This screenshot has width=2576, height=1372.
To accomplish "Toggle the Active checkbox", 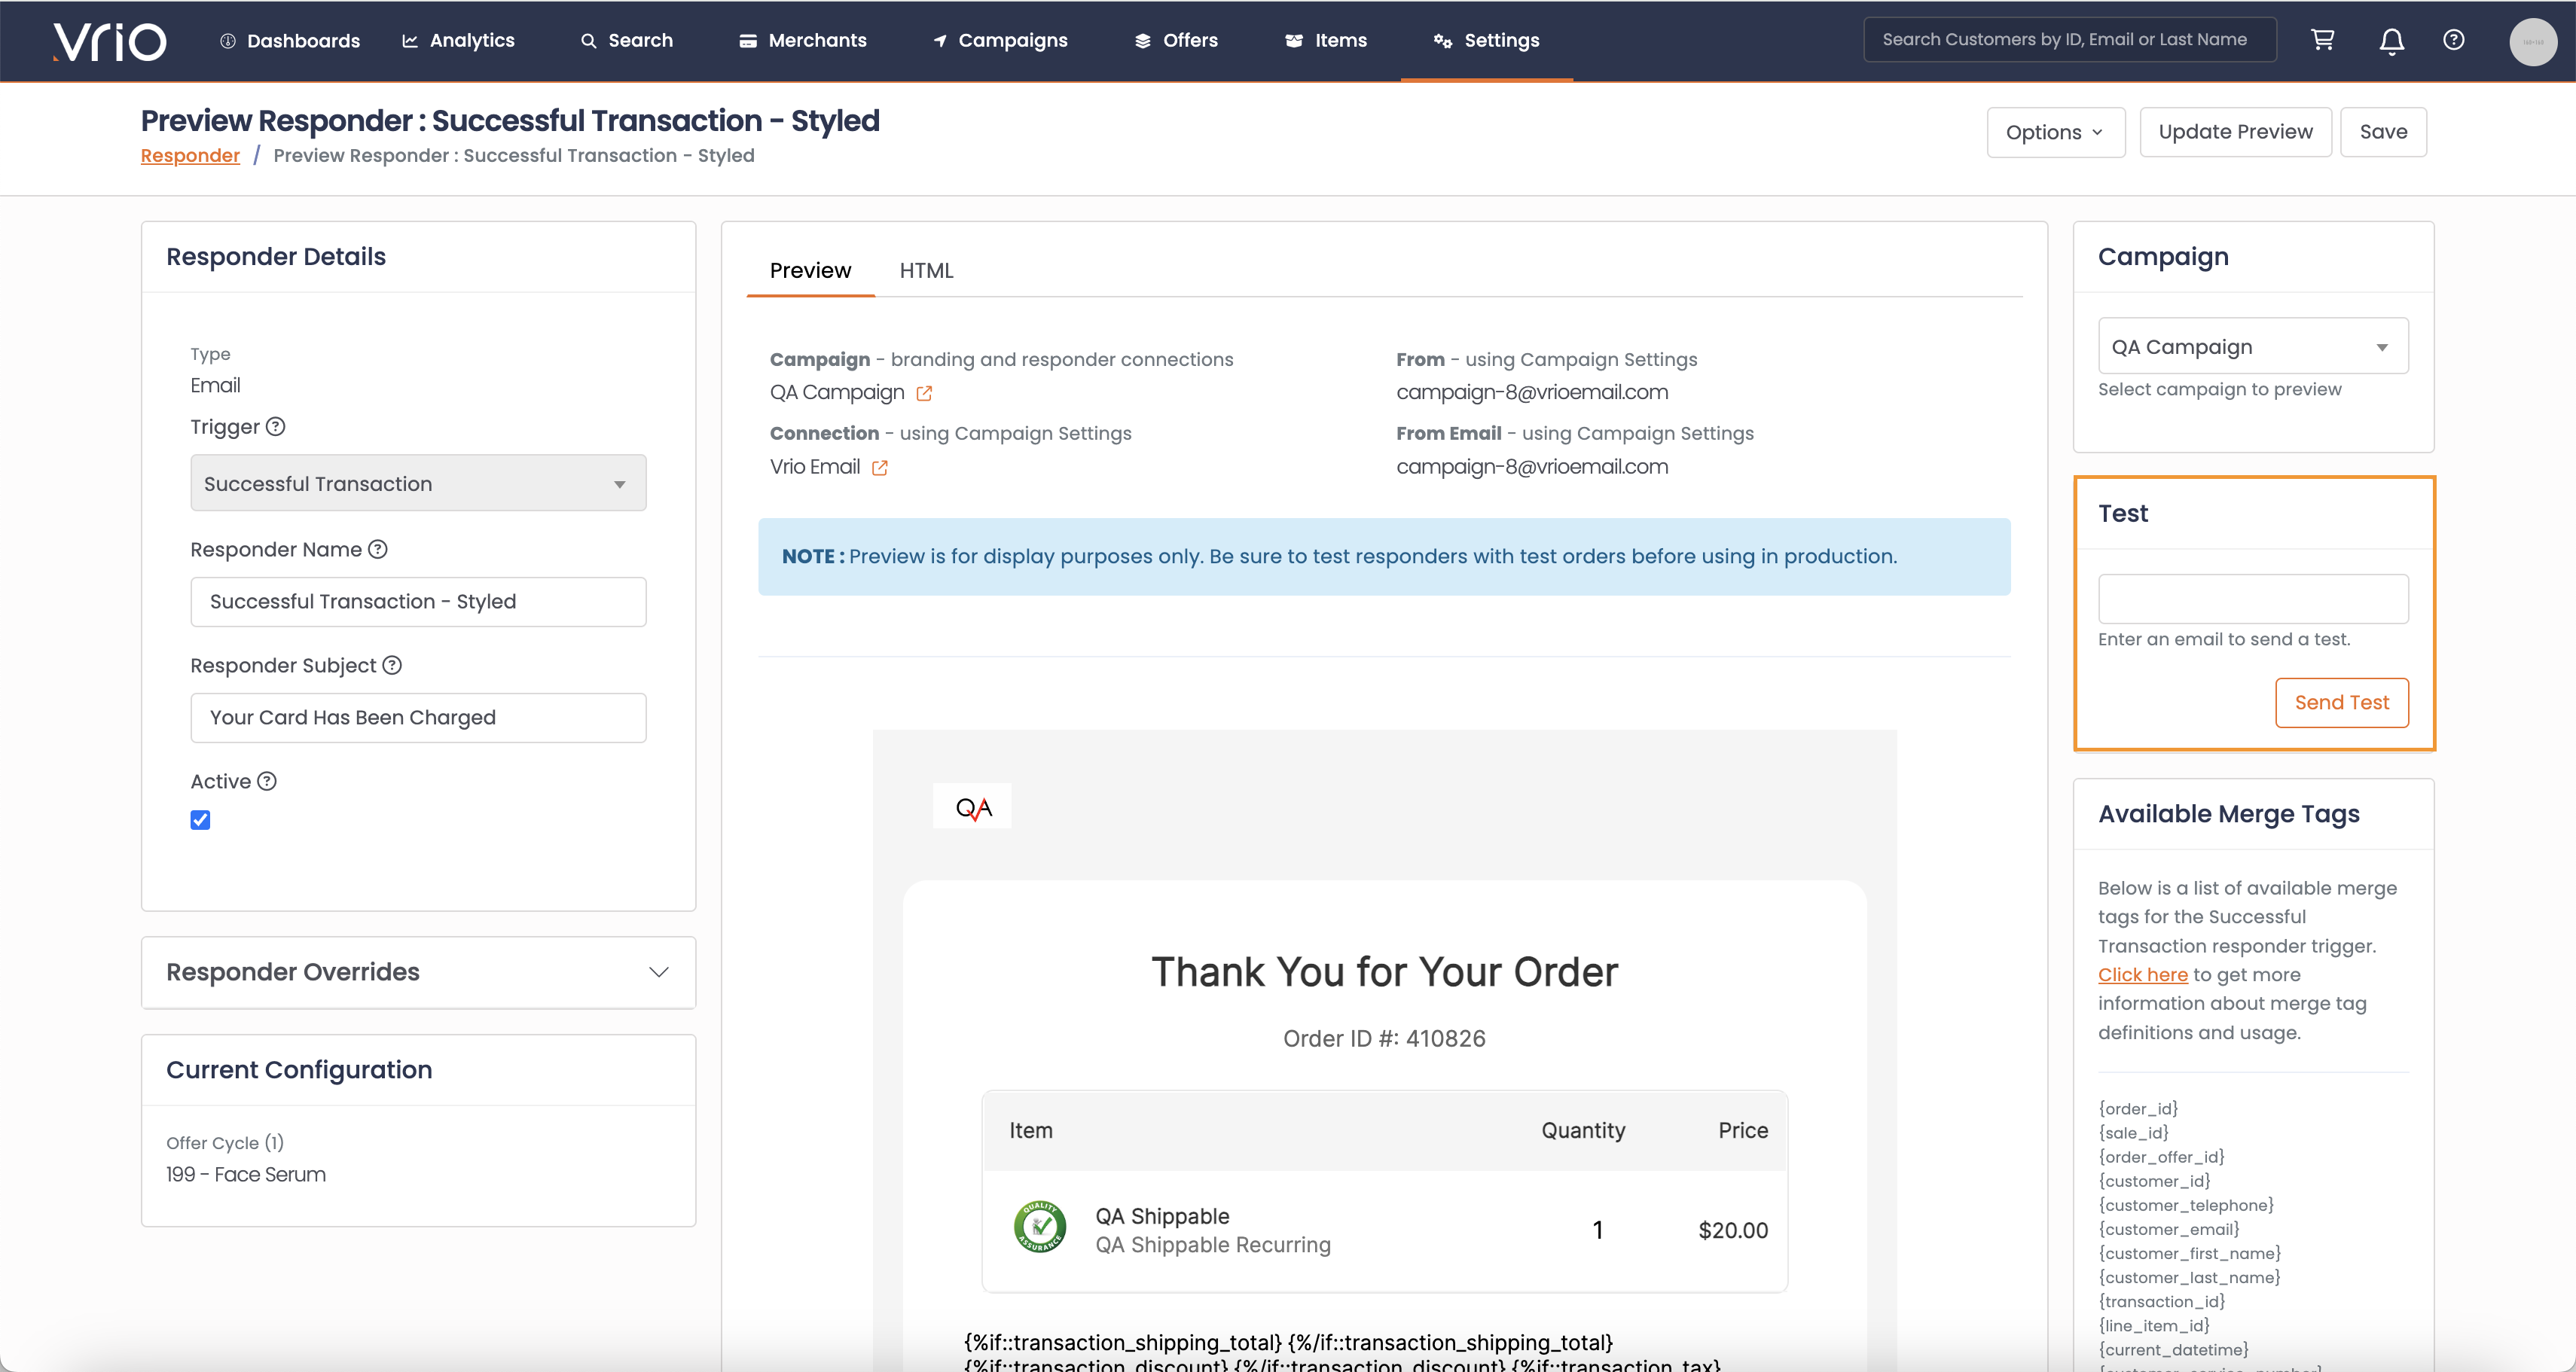I will coord(200,820).
